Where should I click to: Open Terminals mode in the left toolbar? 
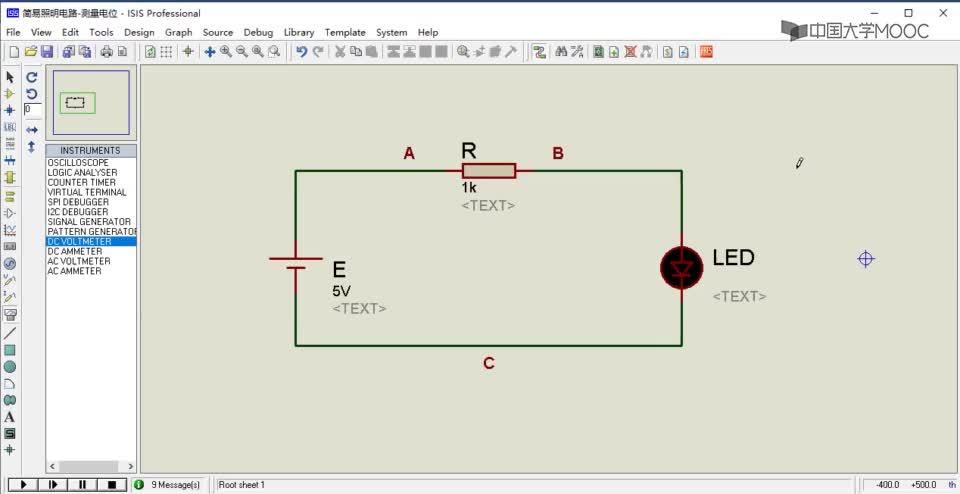(9, 196)
